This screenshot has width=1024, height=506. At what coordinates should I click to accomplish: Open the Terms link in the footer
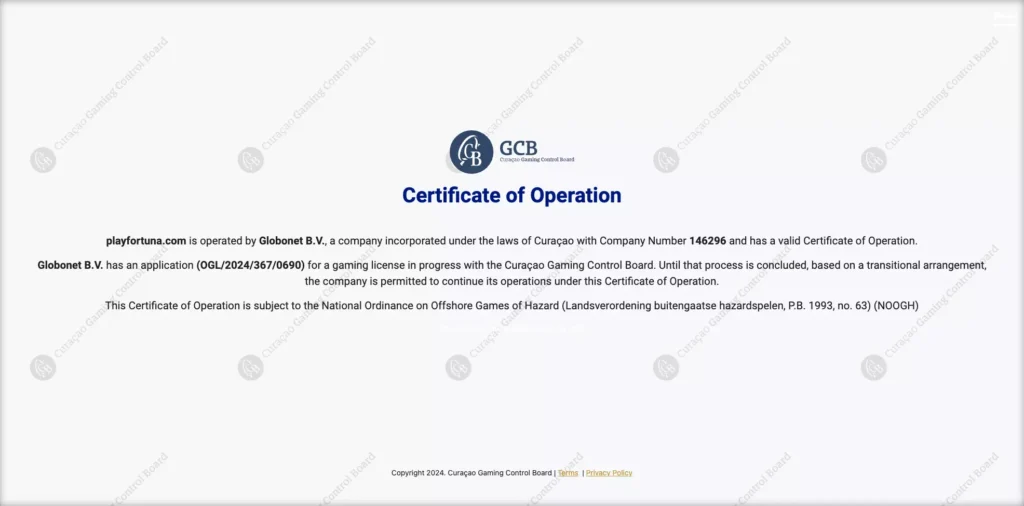(x=568, y=473)
